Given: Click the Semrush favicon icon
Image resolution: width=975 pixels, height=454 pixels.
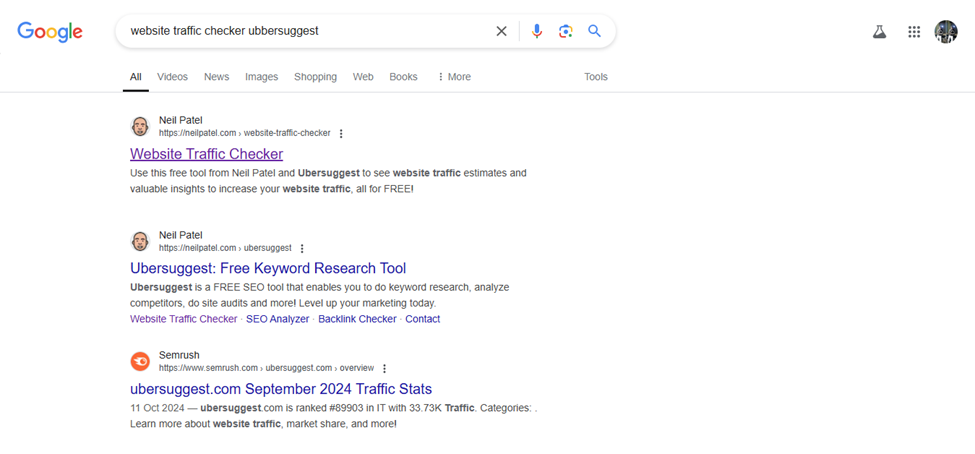Looking at the screenshot, I should point(141,361).
